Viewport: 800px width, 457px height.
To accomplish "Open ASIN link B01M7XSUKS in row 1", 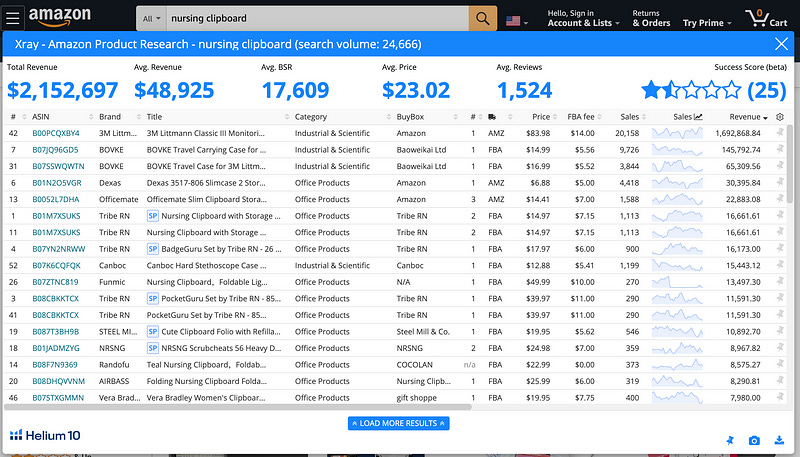I will [x=56, y=216].
